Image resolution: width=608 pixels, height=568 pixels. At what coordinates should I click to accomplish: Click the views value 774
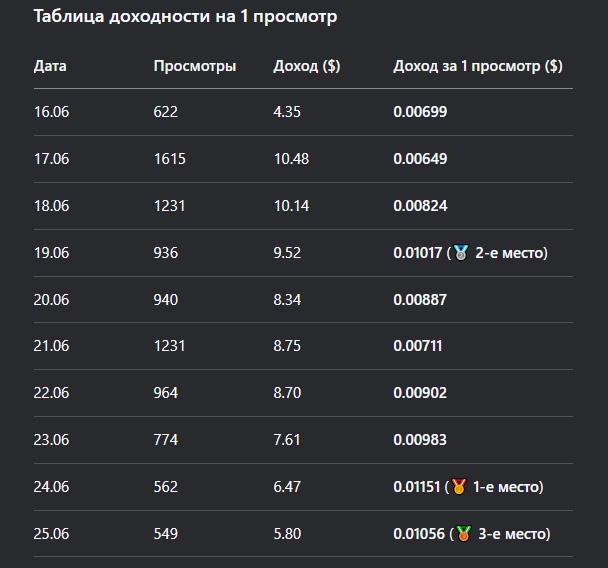tap(166, 440)
